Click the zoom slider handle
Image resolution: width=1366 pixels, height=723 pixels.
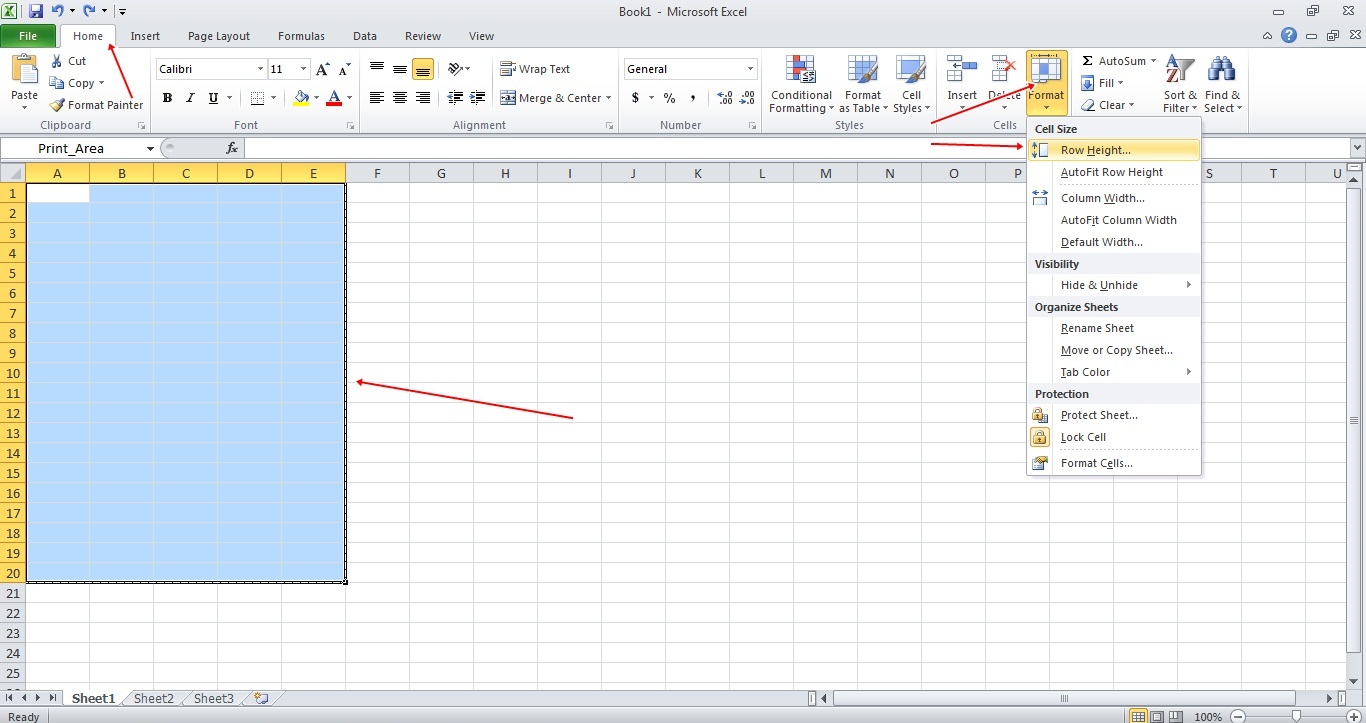(x=1296, y=716)
